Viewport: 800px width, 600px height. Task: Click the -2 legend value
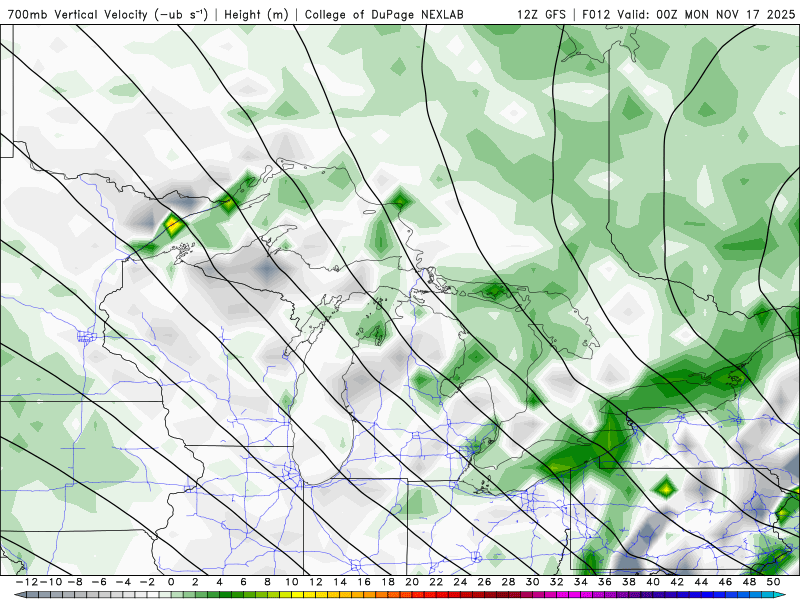tap(147, 582)
